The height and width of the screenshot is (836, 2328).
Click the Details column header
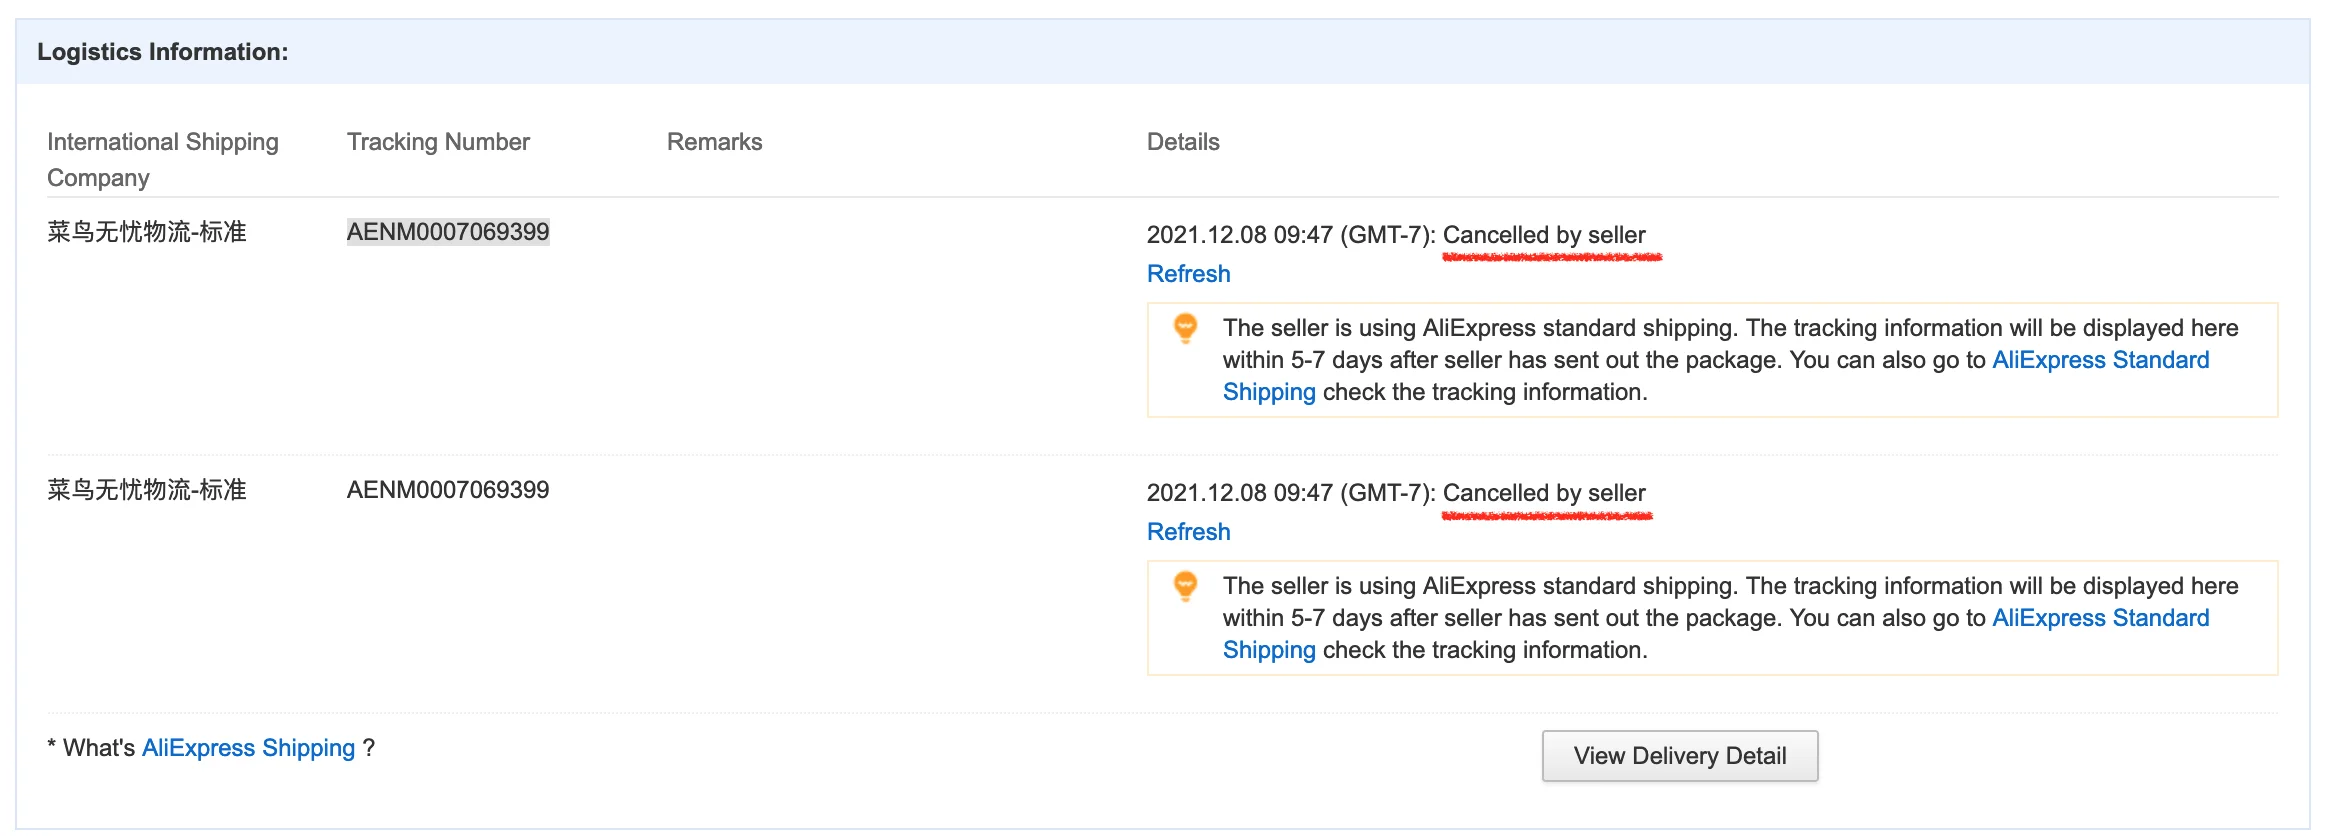(x=1183, y=142)
